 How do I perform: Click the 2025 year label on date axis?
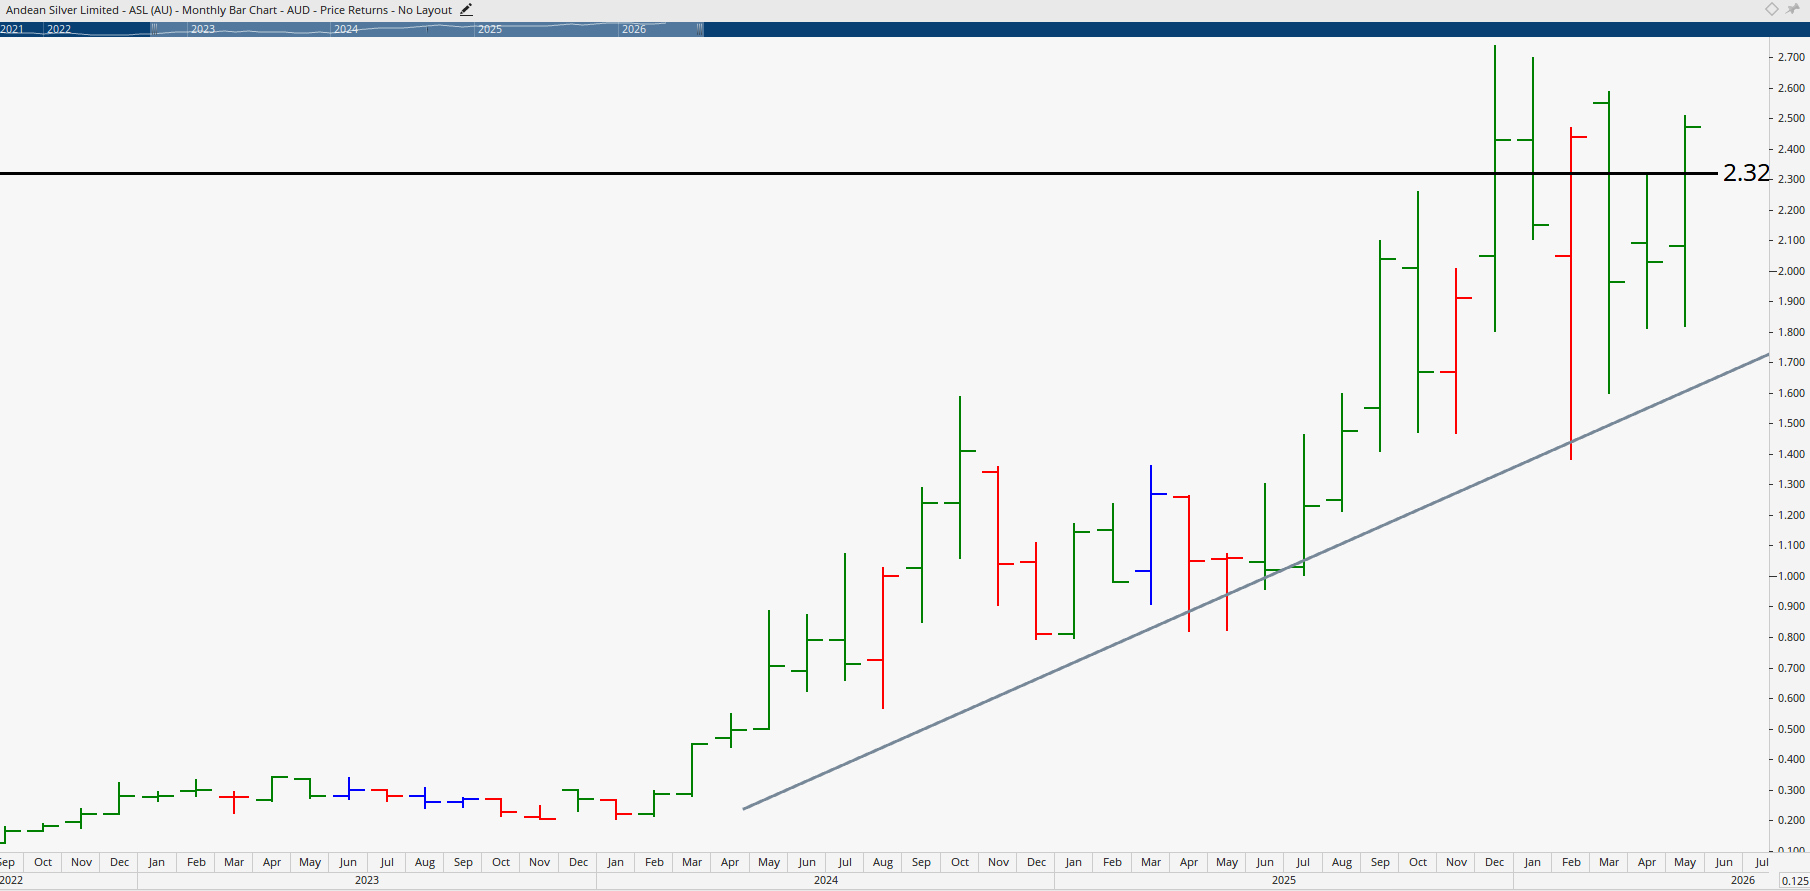1284,880
